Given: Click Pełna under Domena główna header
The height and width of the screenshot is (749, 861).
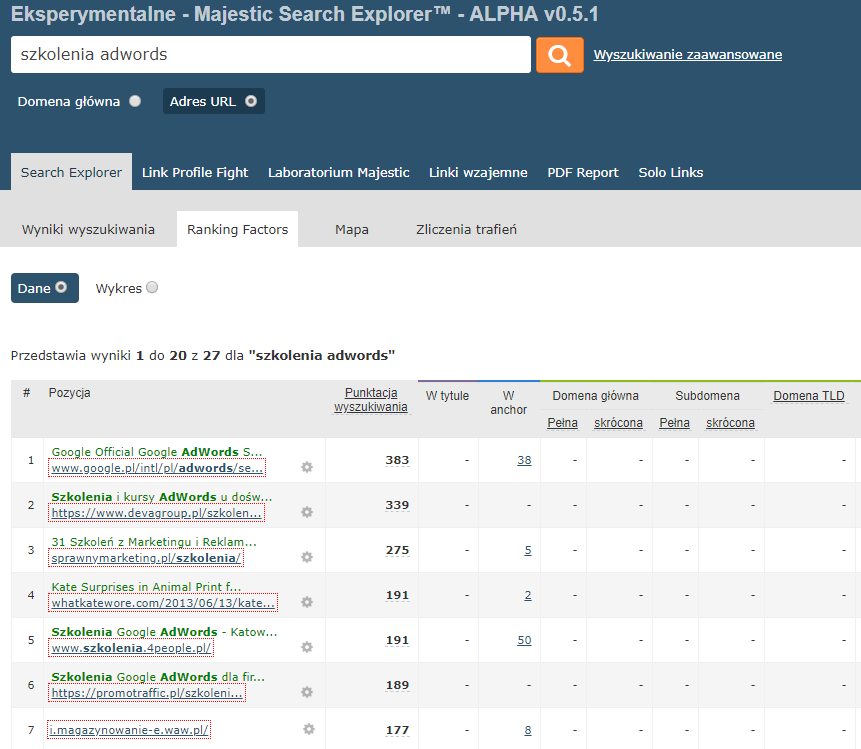Looking at the screenshot, I should click(x=562, y=423).
